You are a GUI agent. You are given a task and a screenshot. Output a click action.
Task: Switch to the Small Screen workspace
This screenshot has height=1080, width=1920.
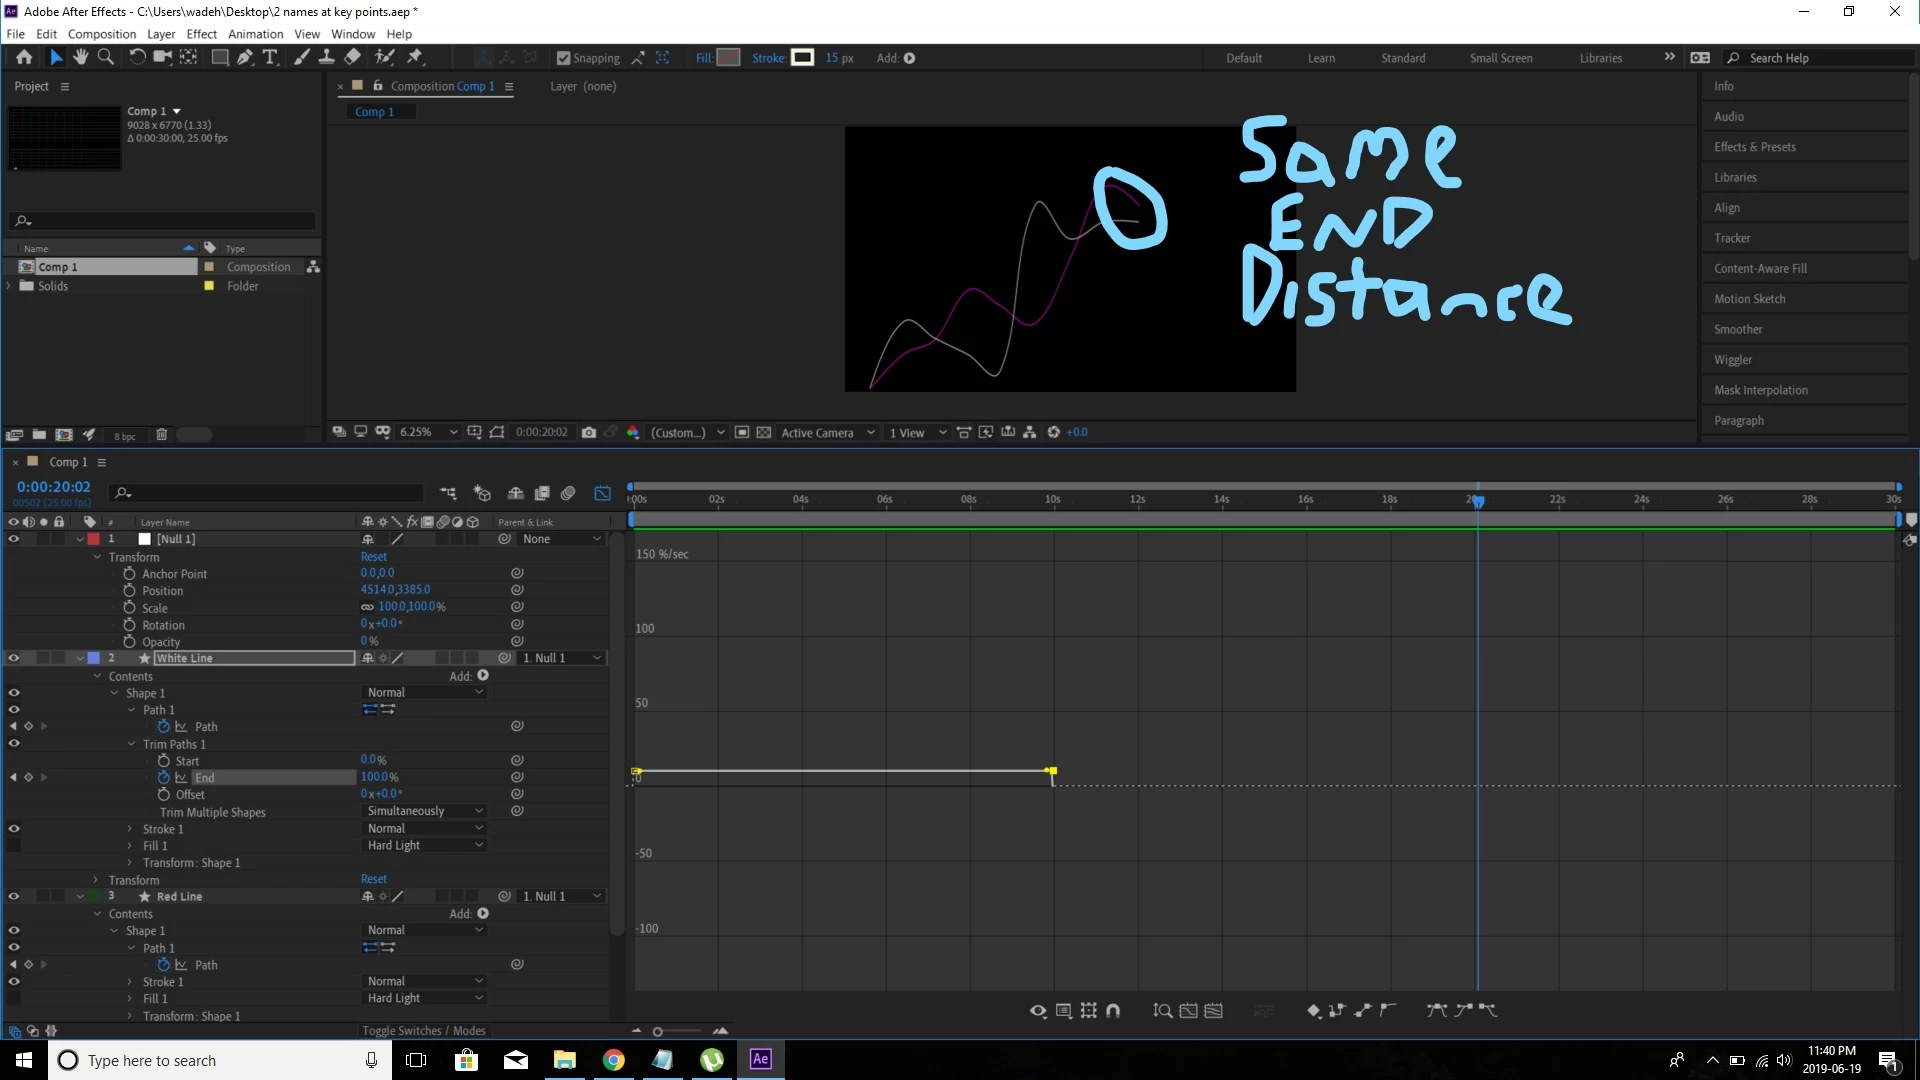(1500, 58)
